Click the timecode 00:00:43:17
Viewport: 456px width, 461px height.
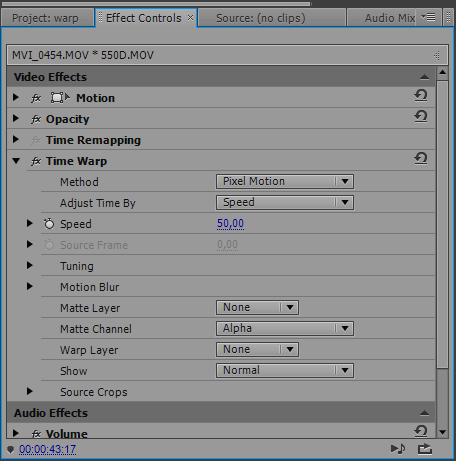pyautogui.click(x=47, y=449)
